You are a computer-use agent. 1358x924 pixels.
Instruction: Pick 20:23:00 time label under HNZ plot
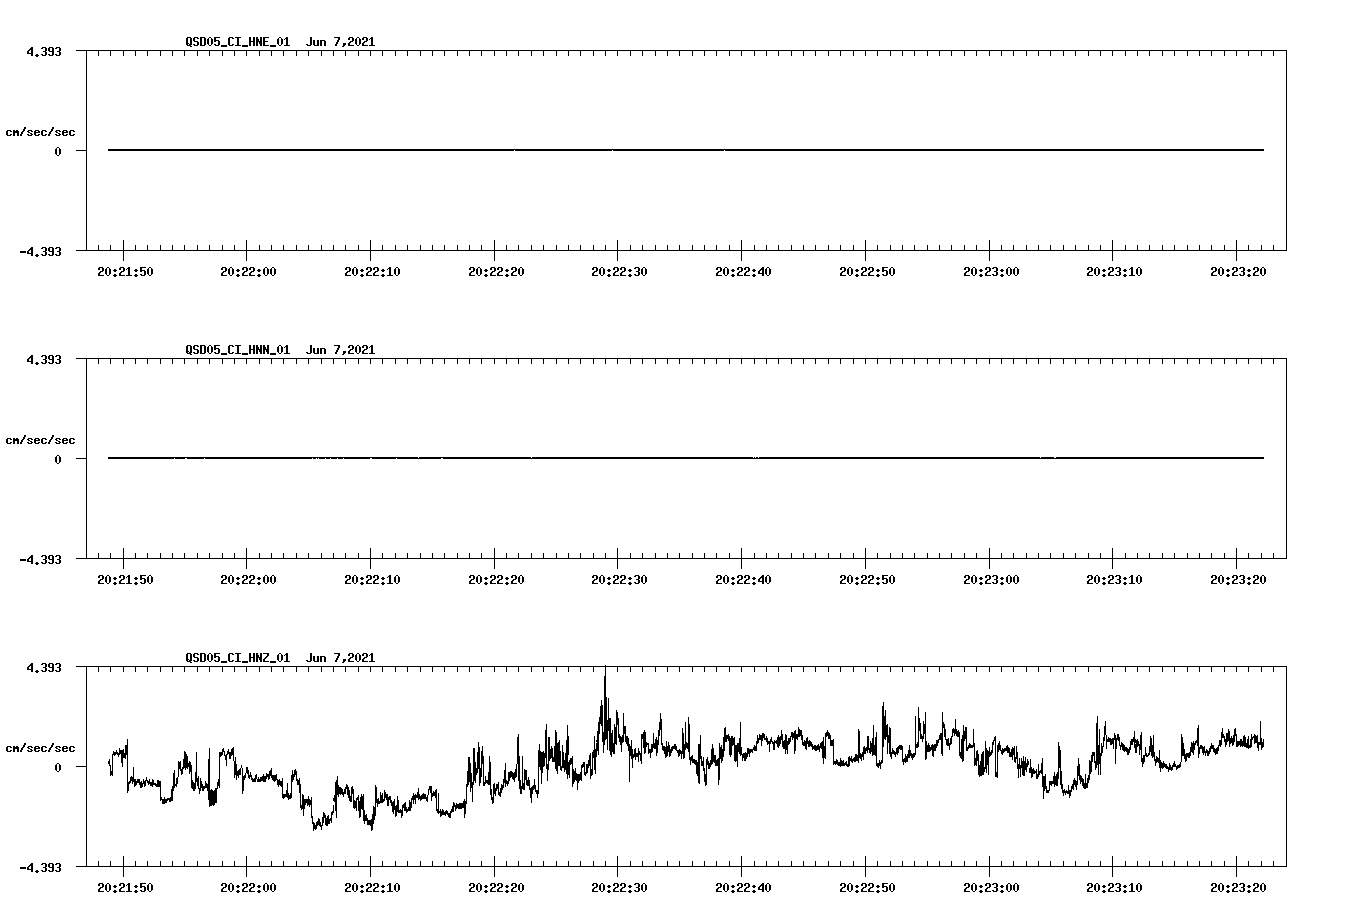click(991, 887)
